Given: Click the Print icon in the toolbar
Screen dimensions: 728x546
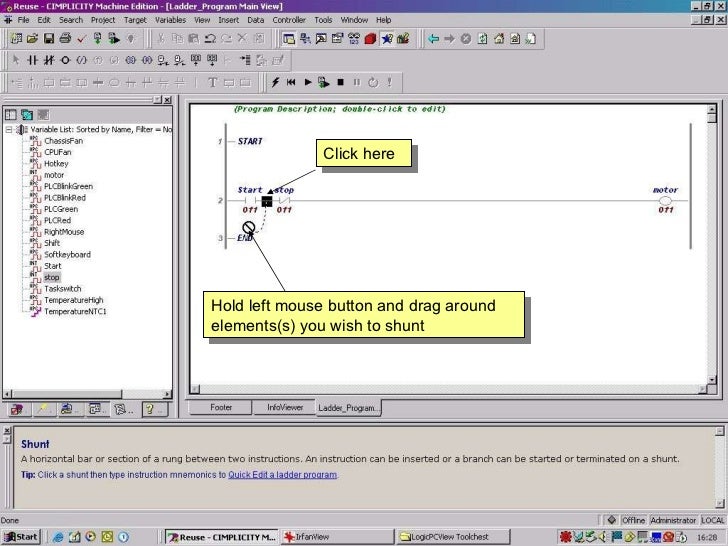Looking at the screenshot, I should pos(65,39).
